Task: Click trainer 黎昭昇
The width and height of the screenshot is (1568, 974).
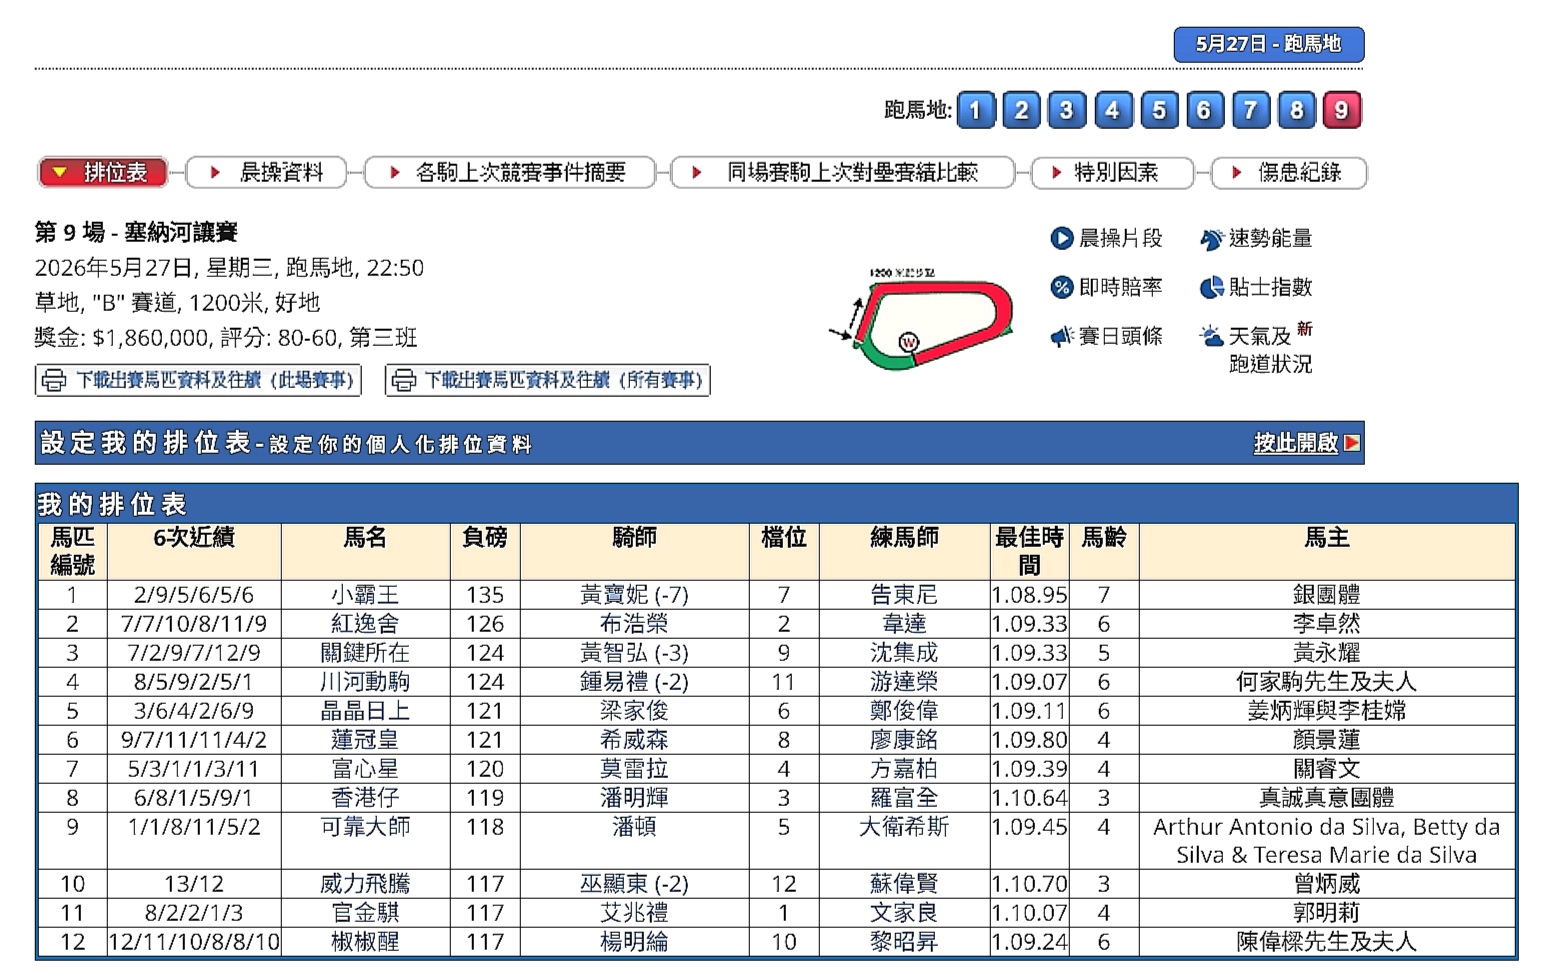Action: 904,942
